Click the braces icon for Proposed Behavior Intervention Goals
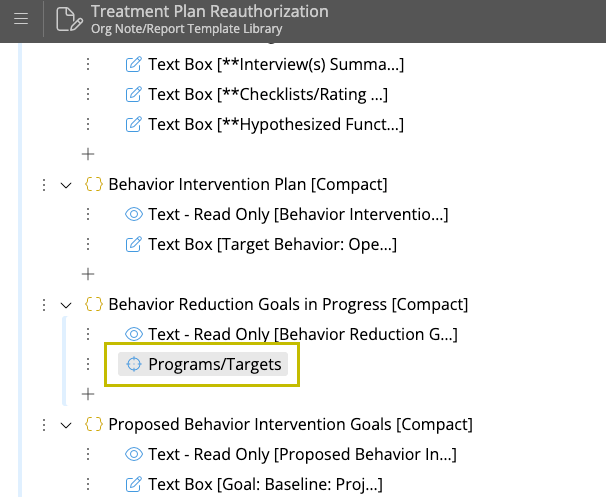The width and height of the screenshot is (606, 497). pyautogui.click(x=94, y=425)
